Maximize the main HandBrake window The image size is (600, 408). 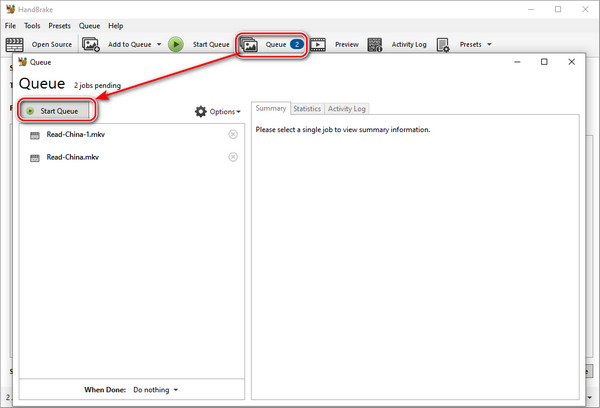558,9
